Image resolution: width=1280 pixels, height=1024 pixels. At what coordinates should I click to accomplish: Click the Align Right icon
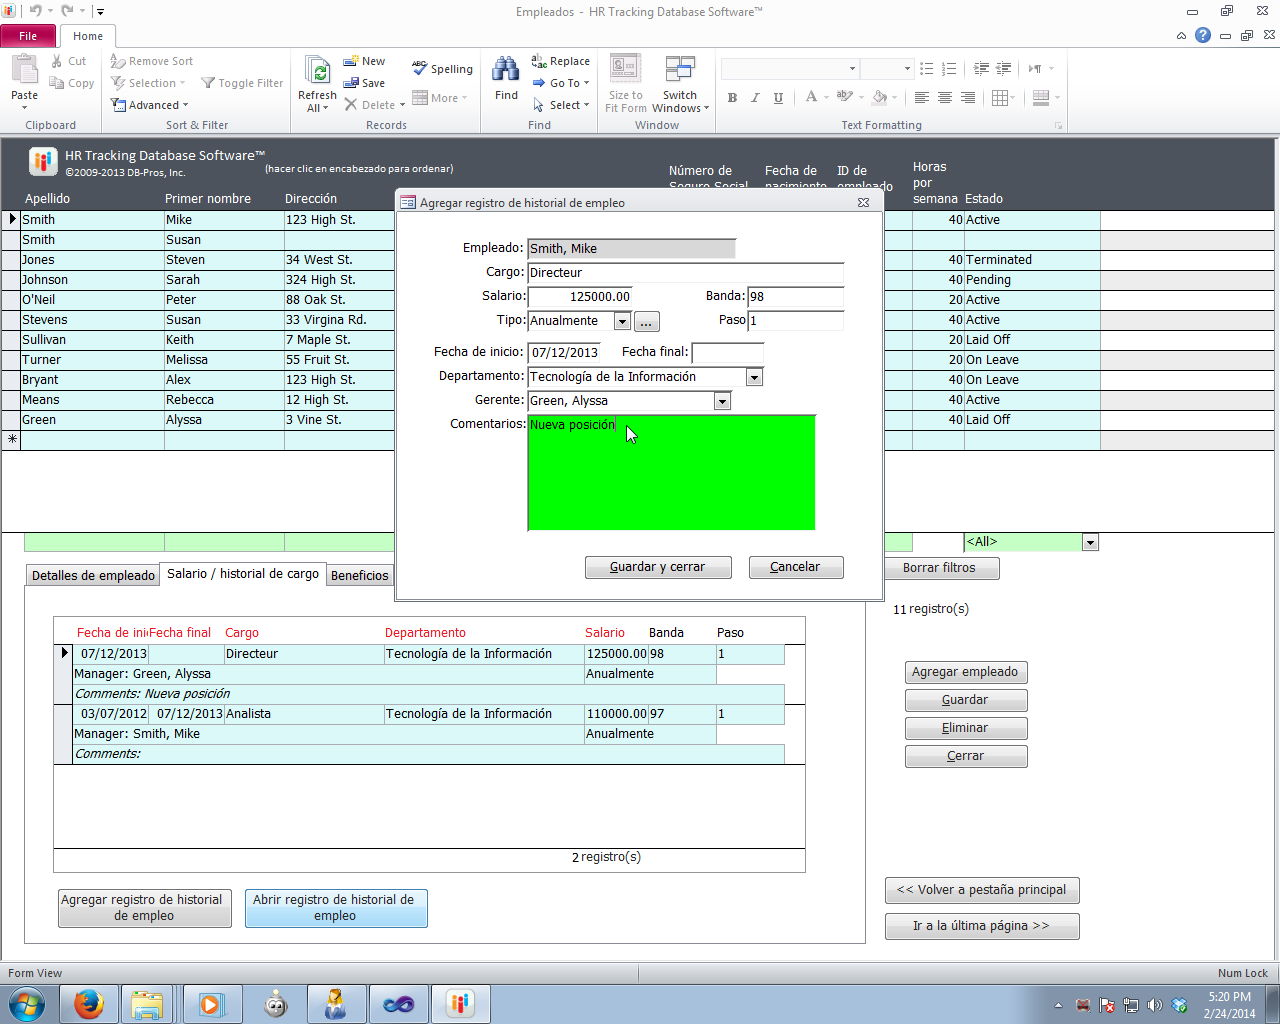point(968,98)
